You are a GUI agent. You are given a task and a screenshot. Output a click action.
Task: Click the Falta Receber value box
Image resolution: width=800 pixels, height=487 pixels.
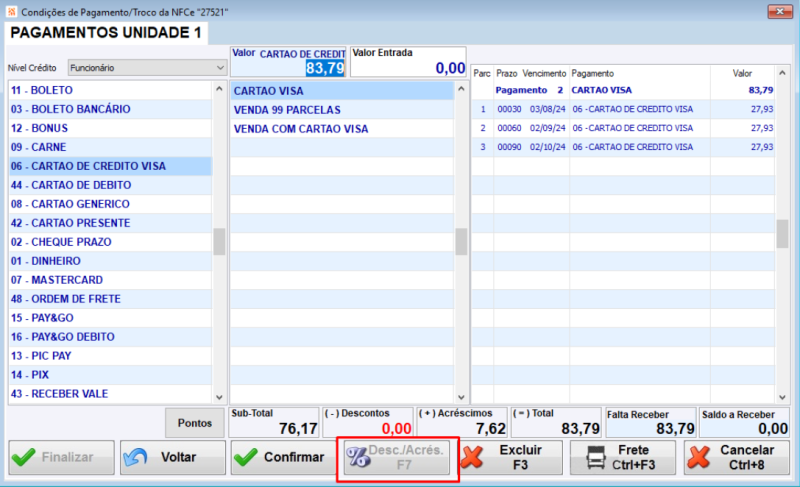(x=650, y=423)
